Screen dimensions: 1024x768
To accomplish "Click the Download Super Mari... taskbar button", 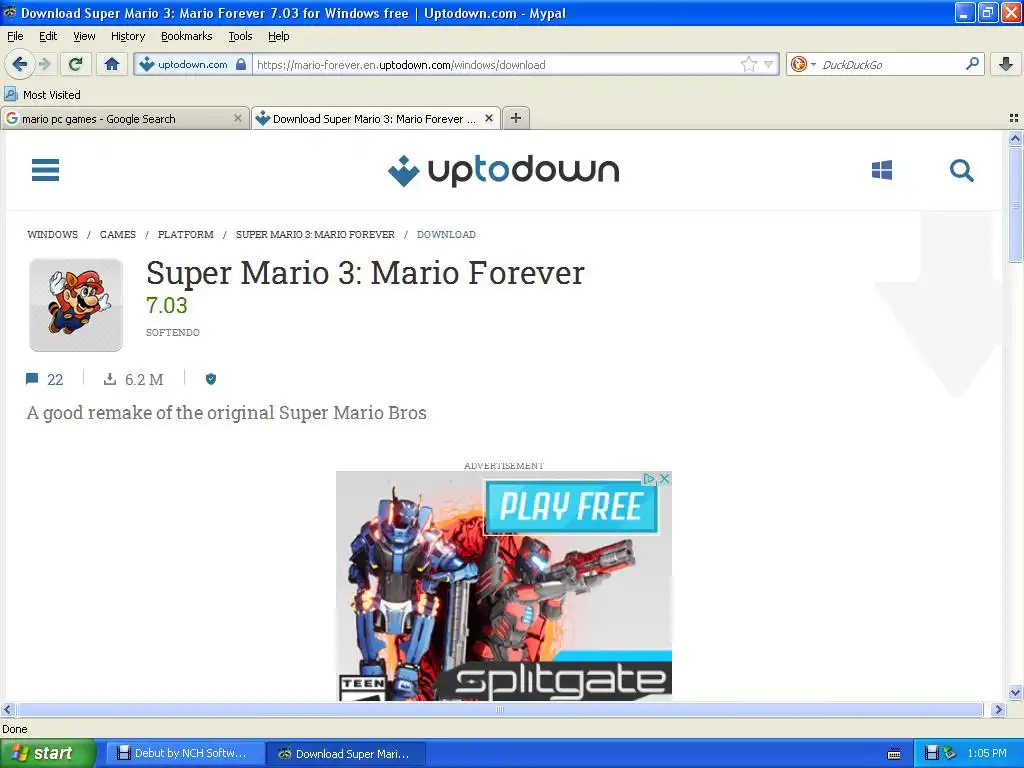I will click(x=346, y=753).
